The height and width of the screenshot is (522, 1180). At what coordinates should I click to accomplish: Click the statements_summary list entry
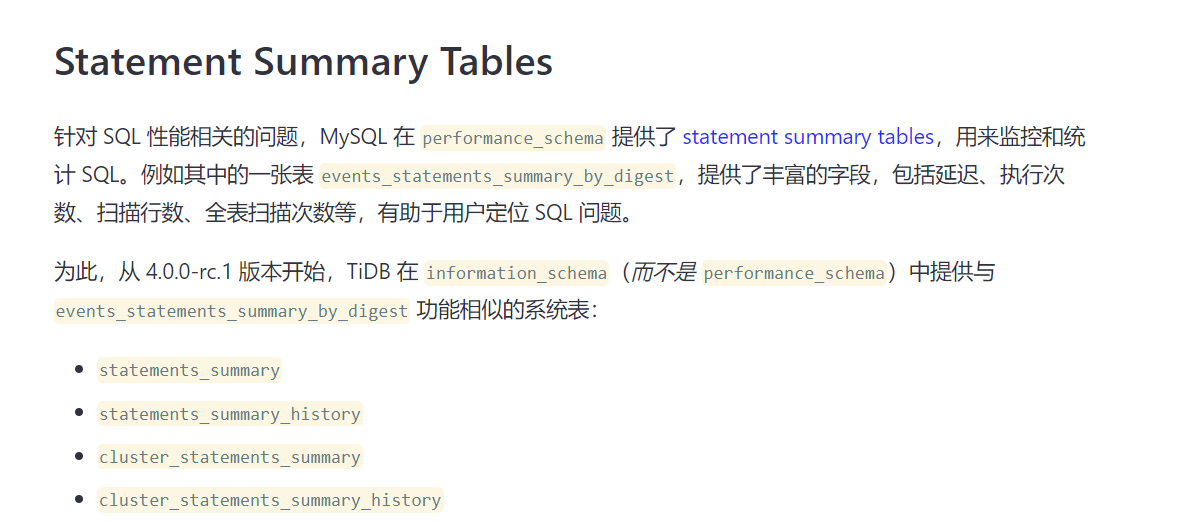tap(189, 370)
